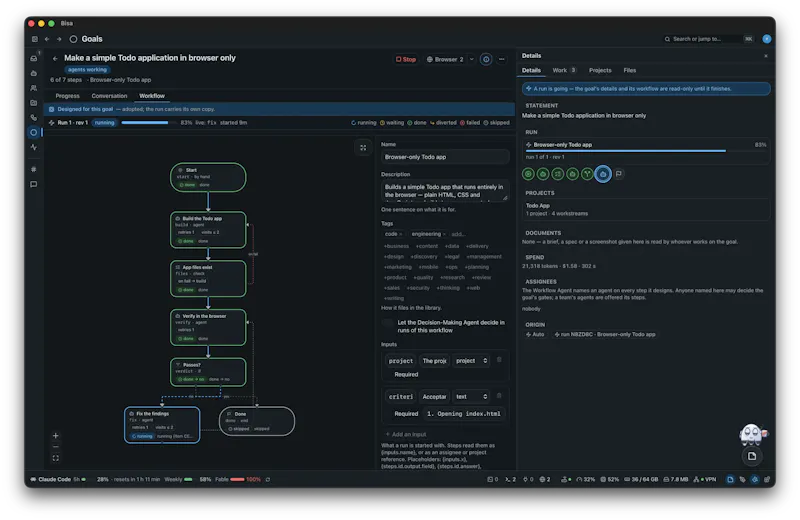Toggle the sidebar panel icon next to Goals

[x=35, y=39]
